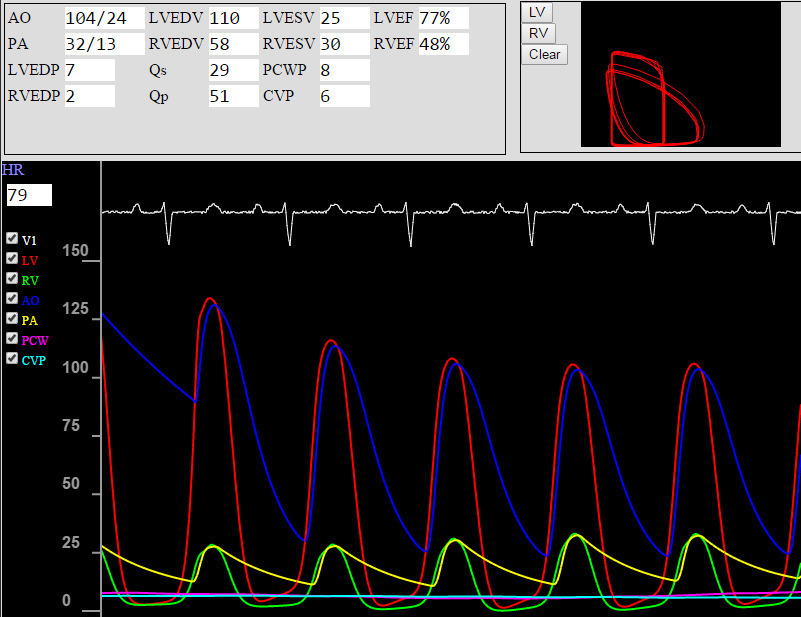
Task: Turn off the CVP trace checkbox
Action: 12,359
